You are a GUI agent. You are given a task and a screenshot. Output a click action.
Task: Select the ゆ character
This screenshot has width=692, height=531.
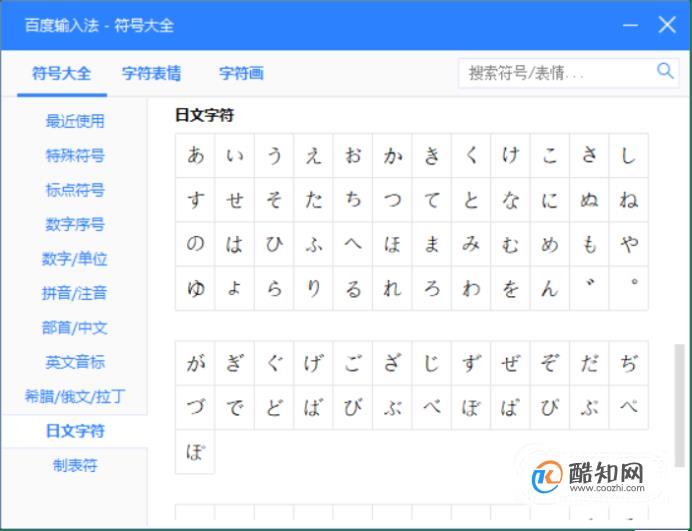(x=195, y=288)
